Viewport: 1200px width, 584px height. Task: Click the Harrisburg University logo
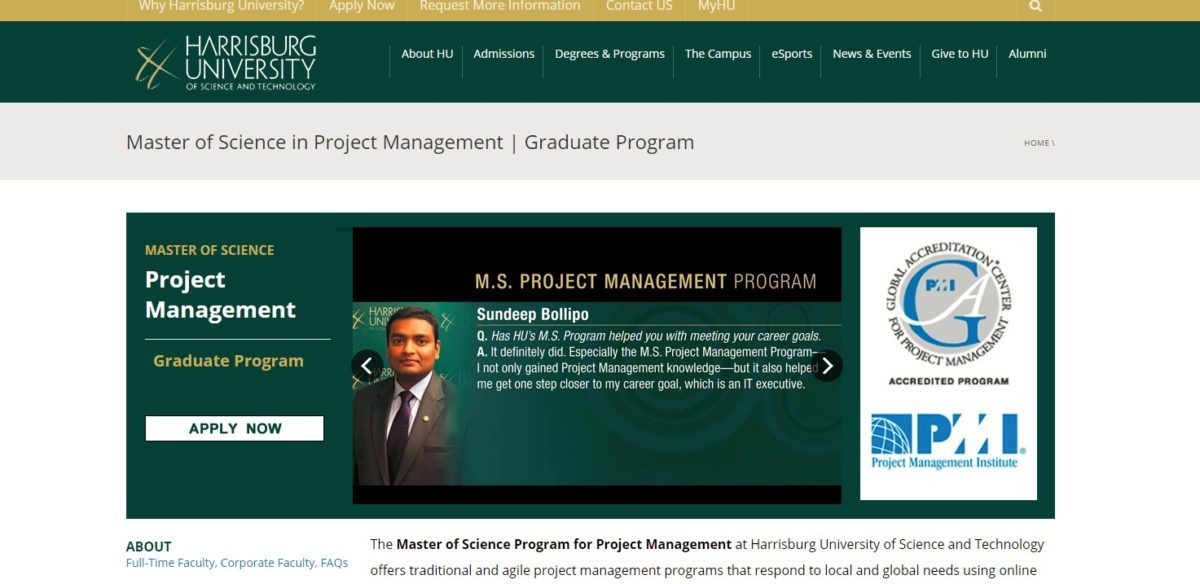(x=226, y=62)
